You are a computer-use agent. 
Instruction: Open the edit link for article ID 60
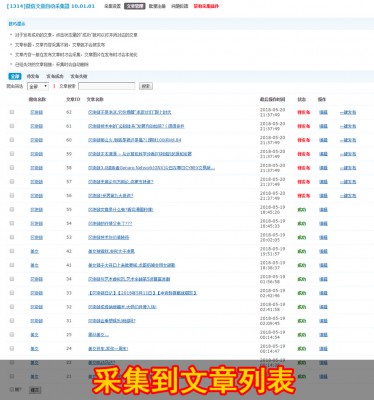click(x=323, y=140)
